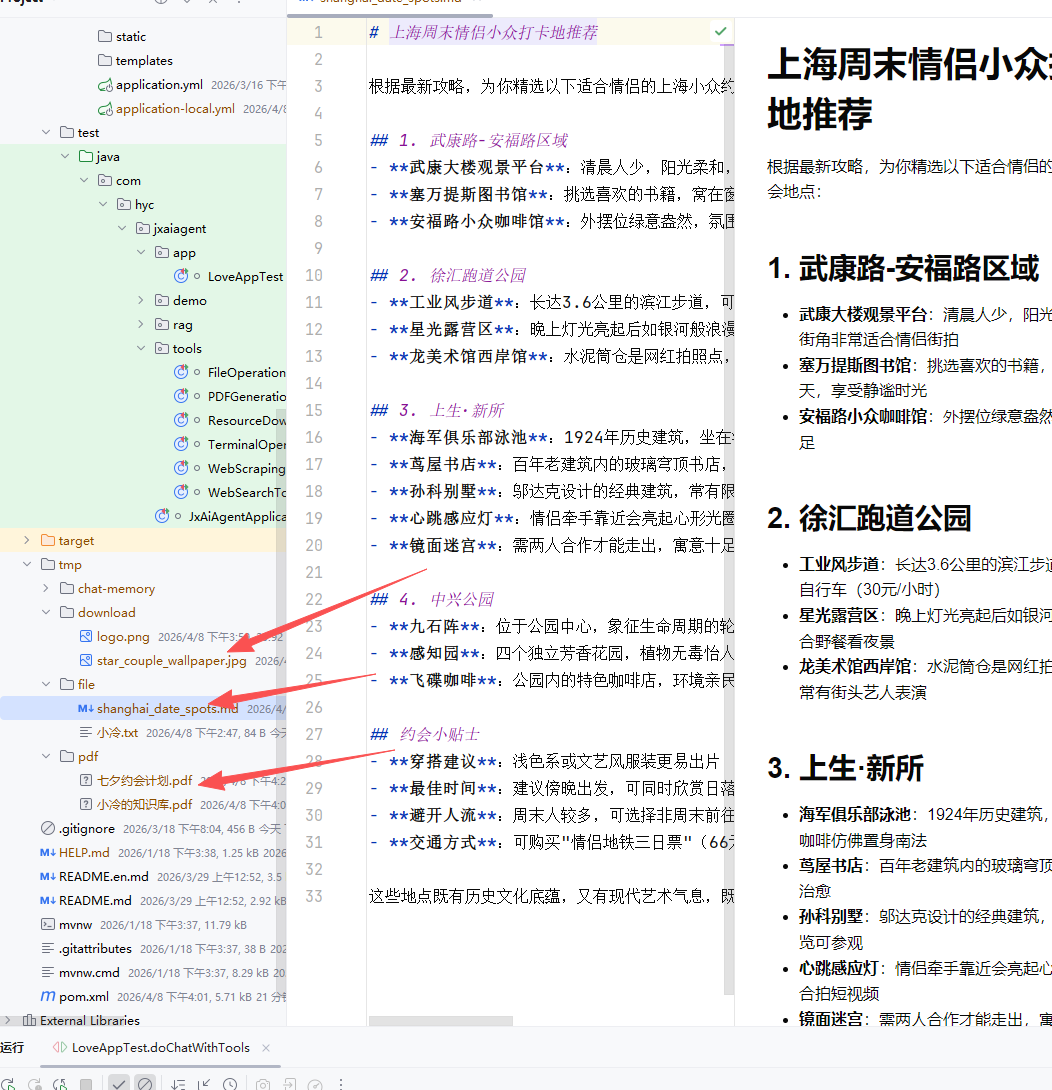Open 小冷的知识库.pdf file
This screenshot has width=1052, height=1090.
144,804
